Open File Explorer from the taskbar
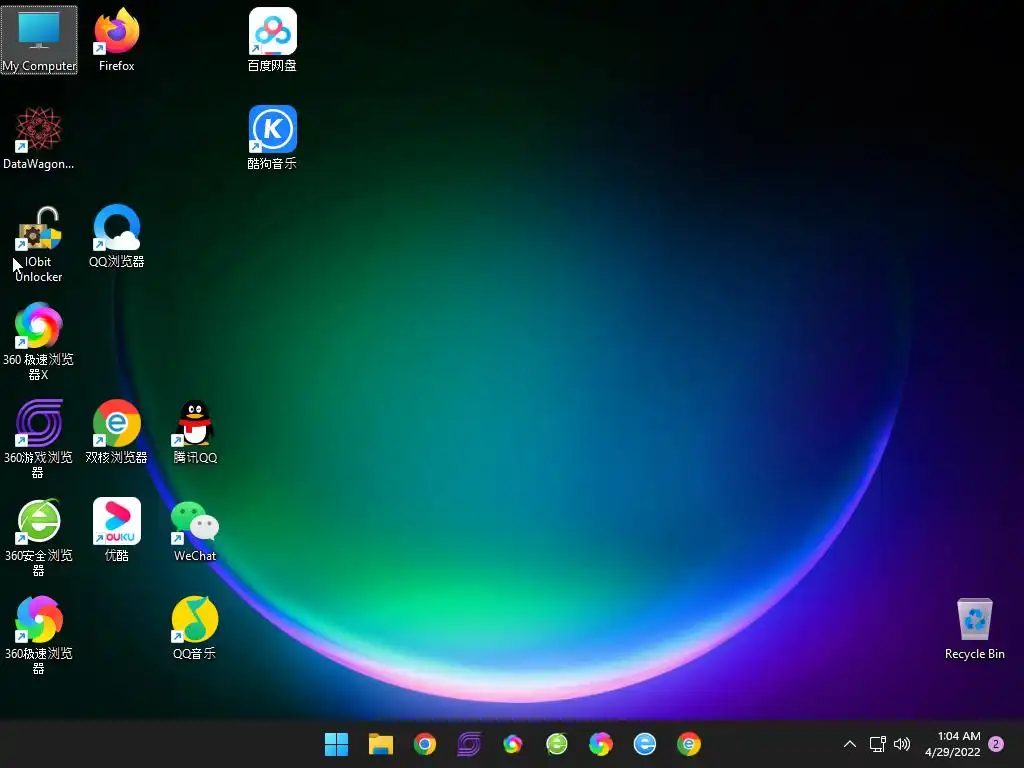Image resolution: width=1024 pixels, height=768 pixels. tap(381, 744)
